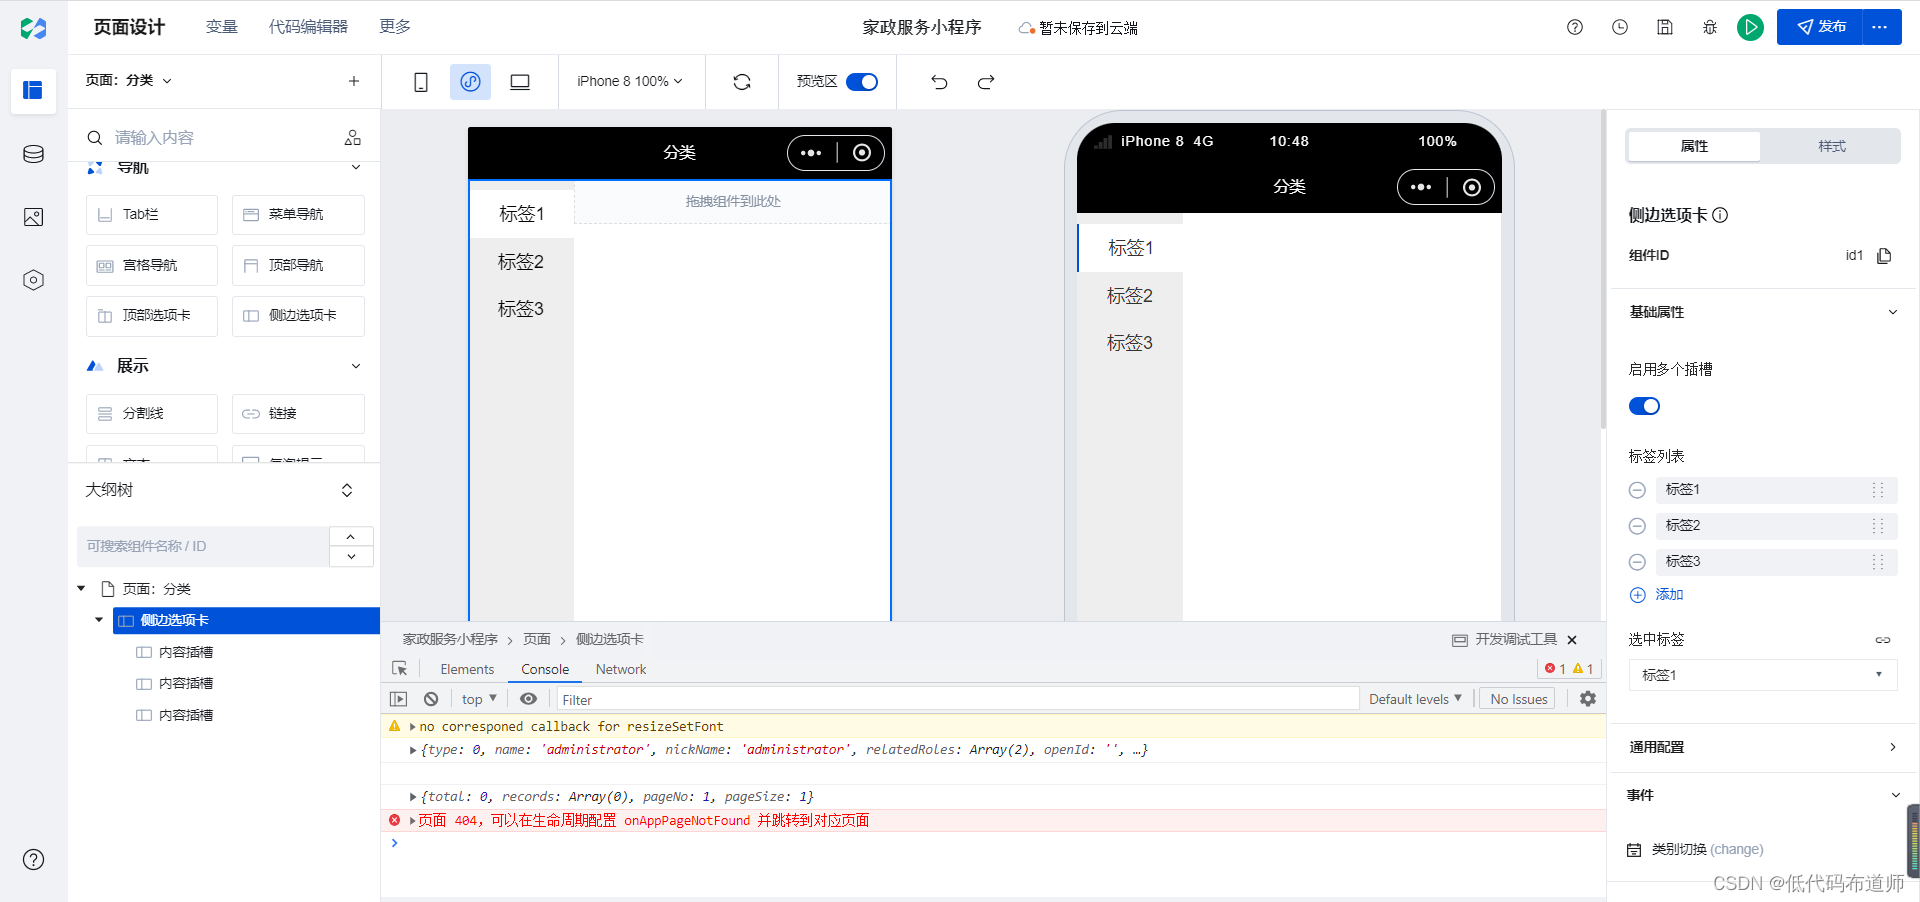
Task: Click the inspect element cursor icon
Action: (400, 669)
